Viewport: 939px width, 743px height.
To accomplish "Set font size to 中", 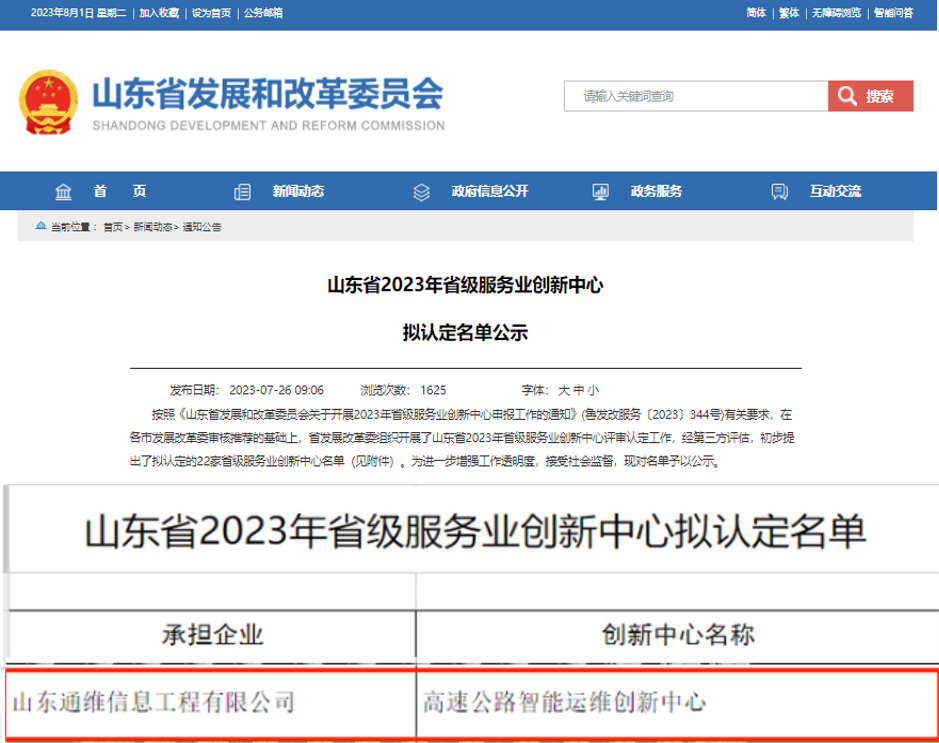I will point(578,390).
